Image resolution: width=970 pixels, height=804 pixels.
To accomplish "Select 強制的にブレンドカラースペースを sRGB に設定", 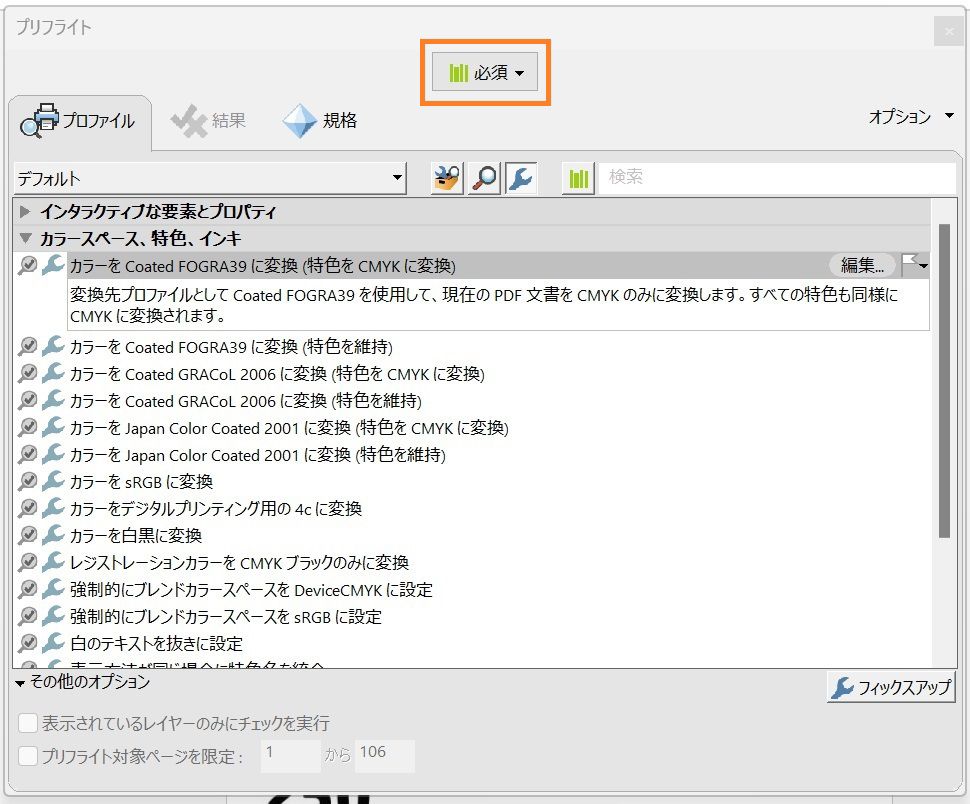I will (226, 617).
